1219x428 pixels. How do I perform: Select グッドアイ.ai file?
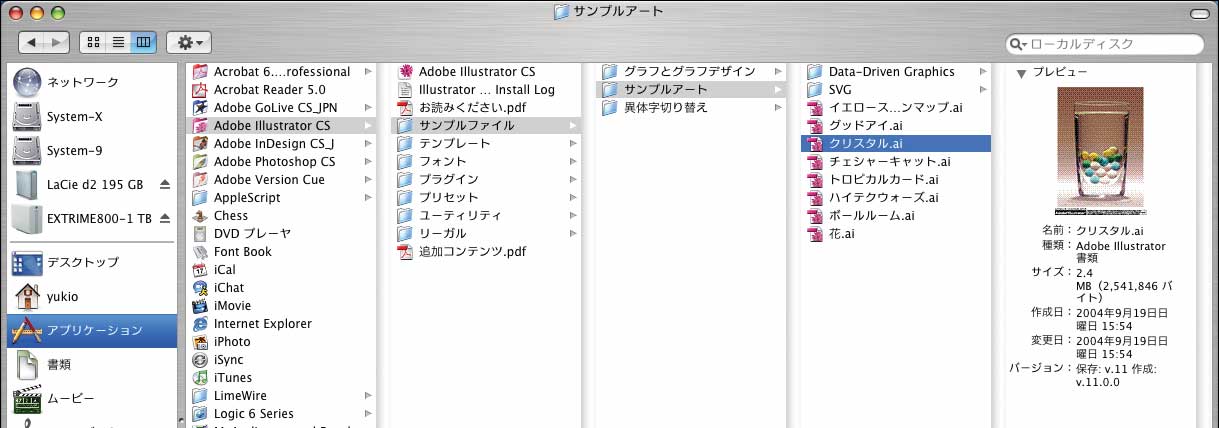tap(896, 126)
